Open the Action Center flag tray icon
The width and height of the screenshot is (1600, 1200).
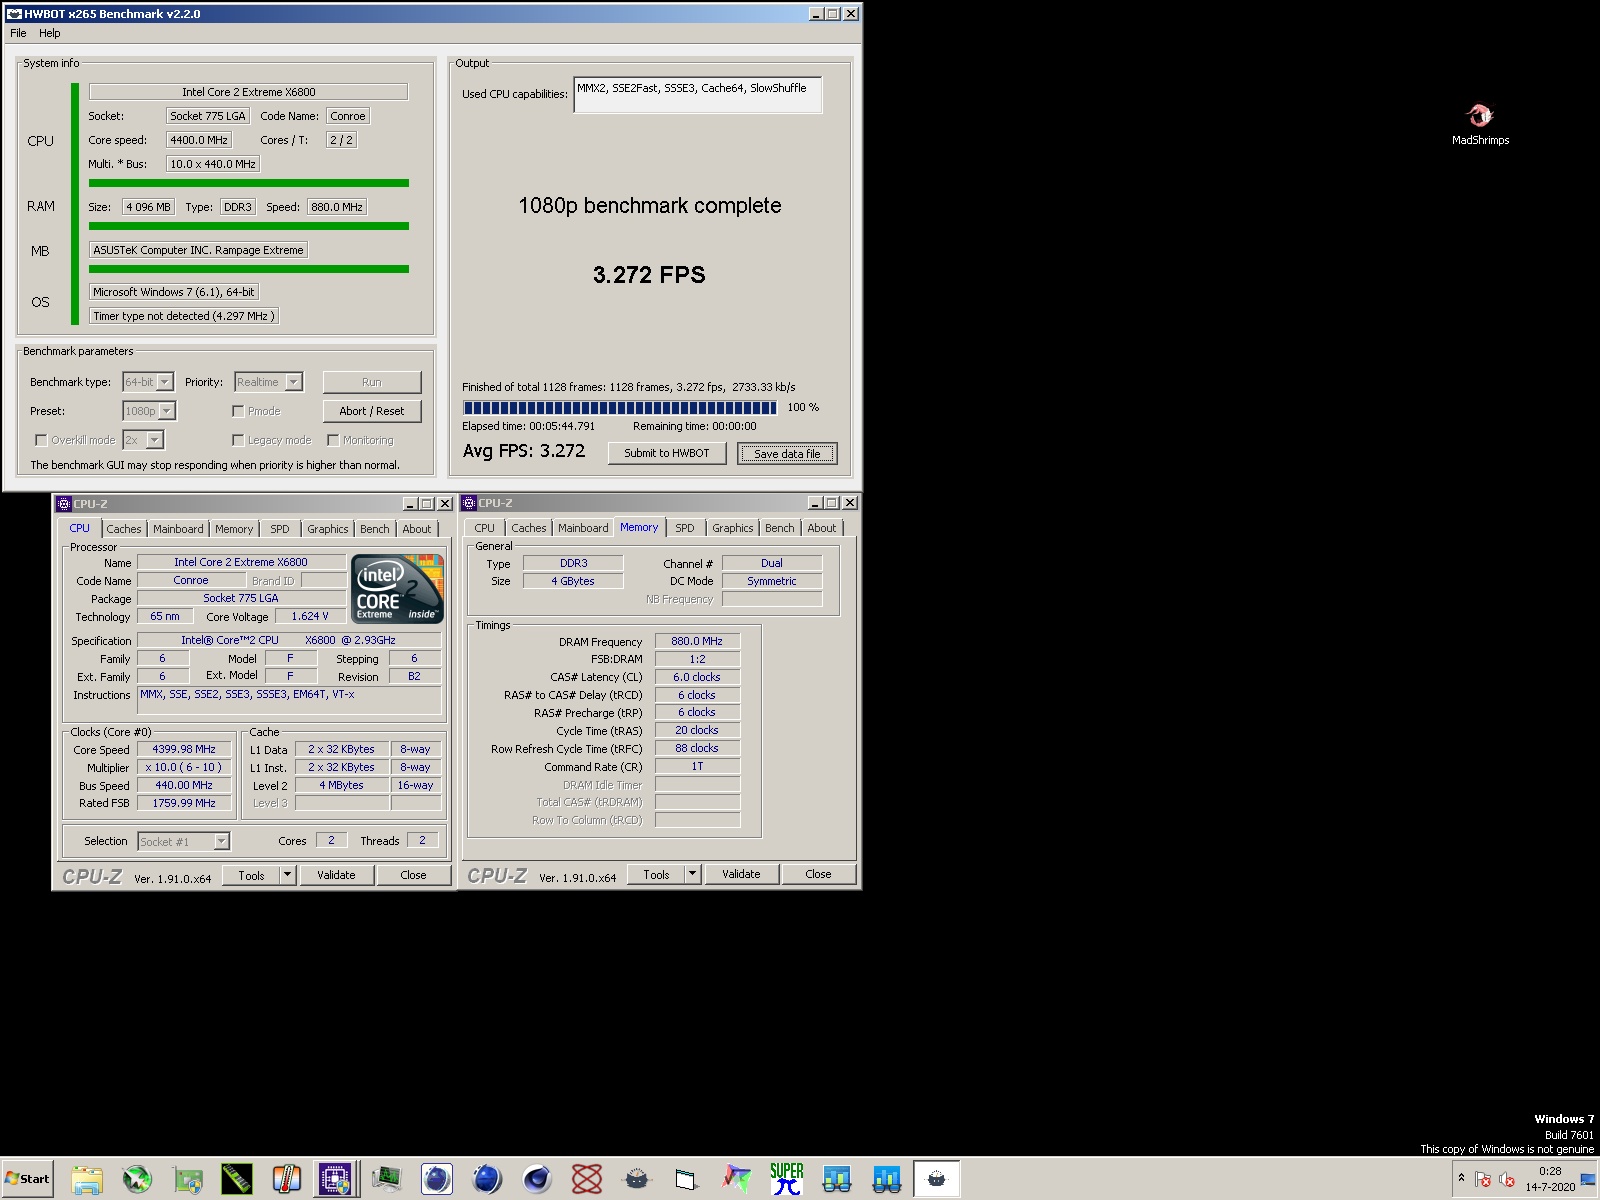point(1483,1179)
